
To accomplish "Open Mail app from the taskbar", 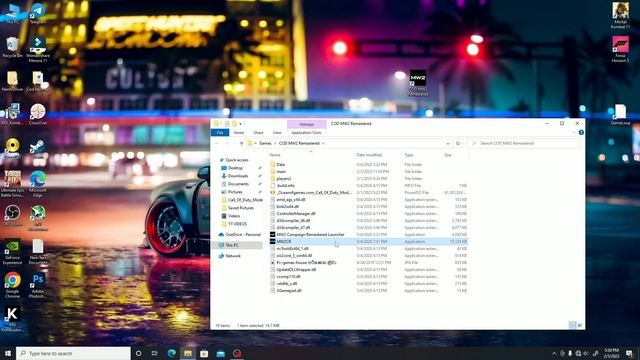I will pos(220,353).
